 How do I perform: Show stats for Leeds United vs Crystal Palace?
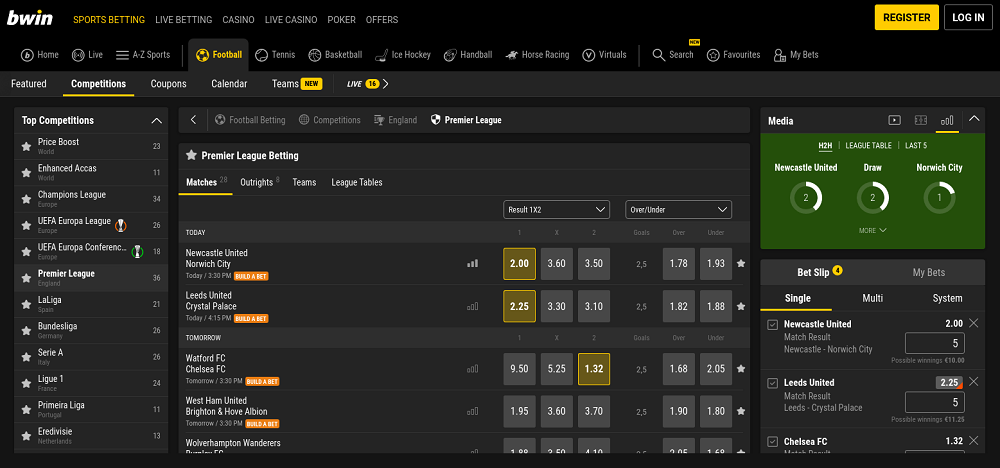coord(473,306)
